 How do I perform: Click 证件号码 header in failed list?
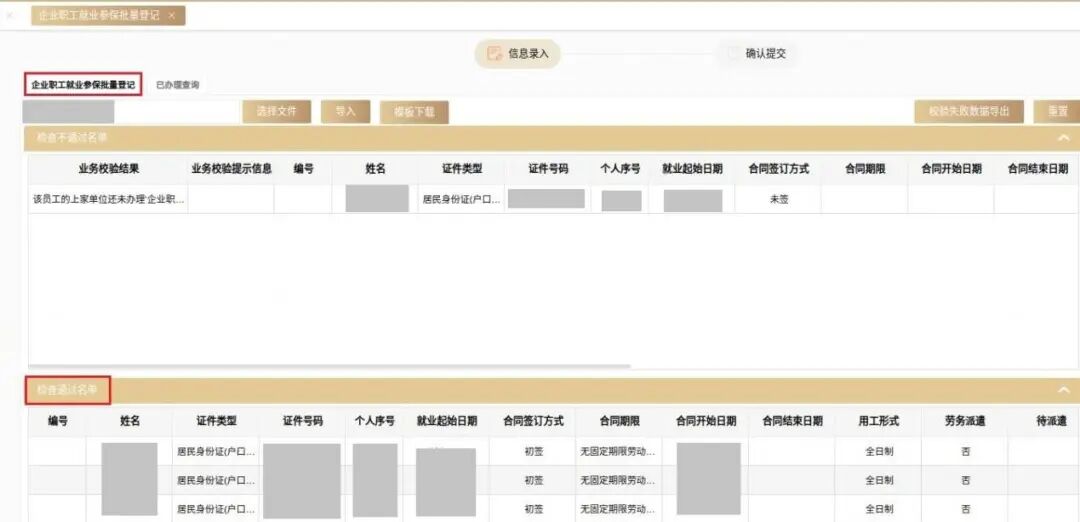(x=548, y=169)
